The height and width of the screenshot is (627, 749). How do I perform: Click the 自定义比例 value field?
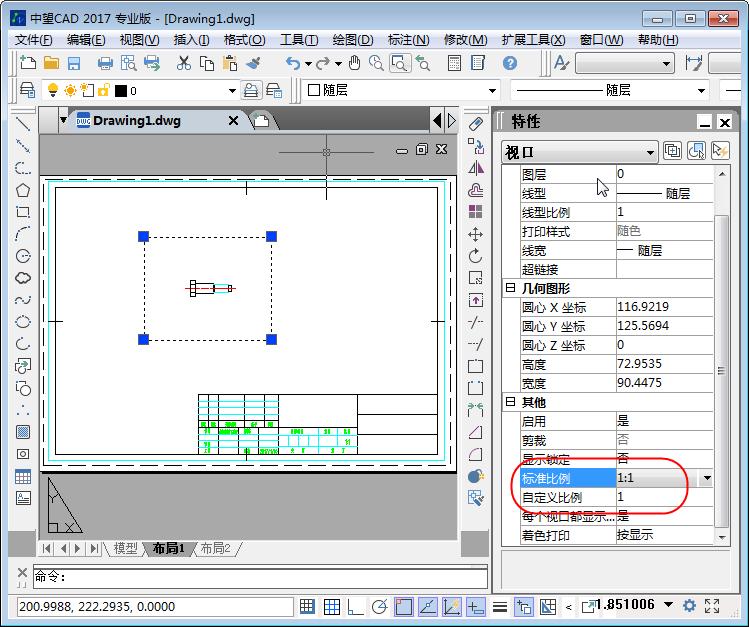click(x=664, y=497)
